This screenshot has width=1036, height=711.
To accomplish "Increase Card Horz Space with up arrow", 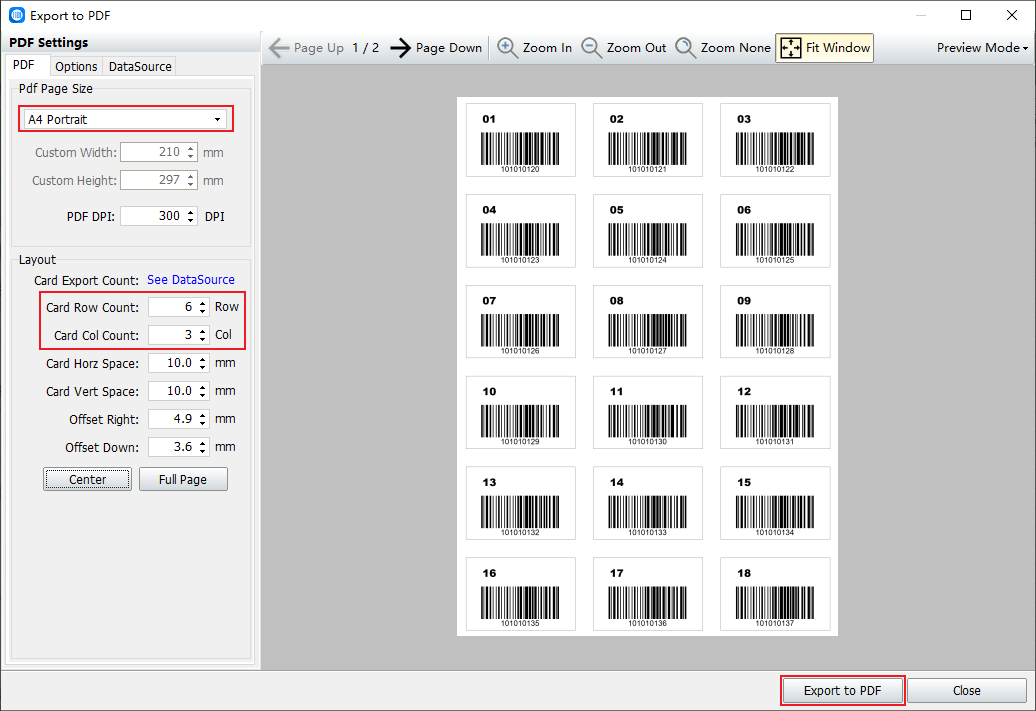I will (x=203, y=358).
